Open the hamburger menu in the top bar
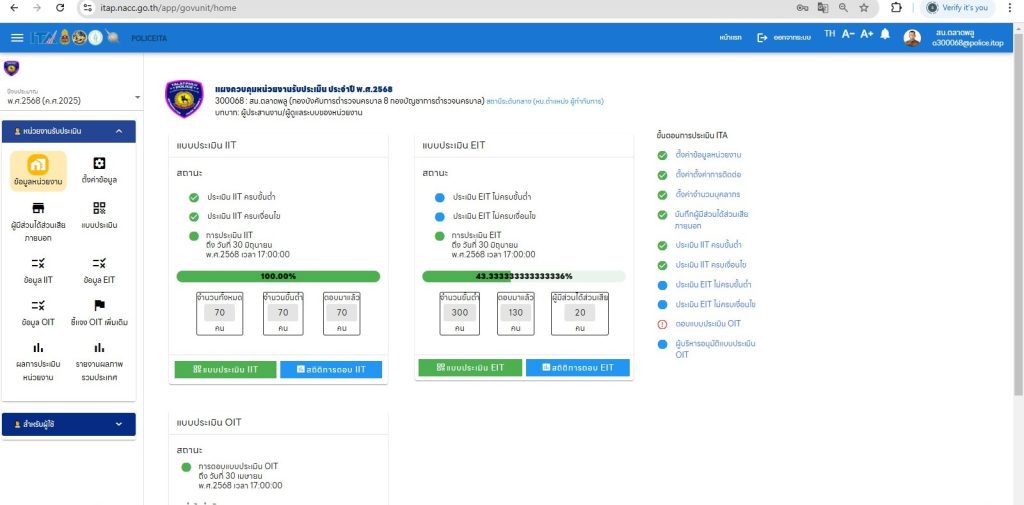The height and width of the screenshot is (505, 1024). pyautogui.click(x=16, y=38)
